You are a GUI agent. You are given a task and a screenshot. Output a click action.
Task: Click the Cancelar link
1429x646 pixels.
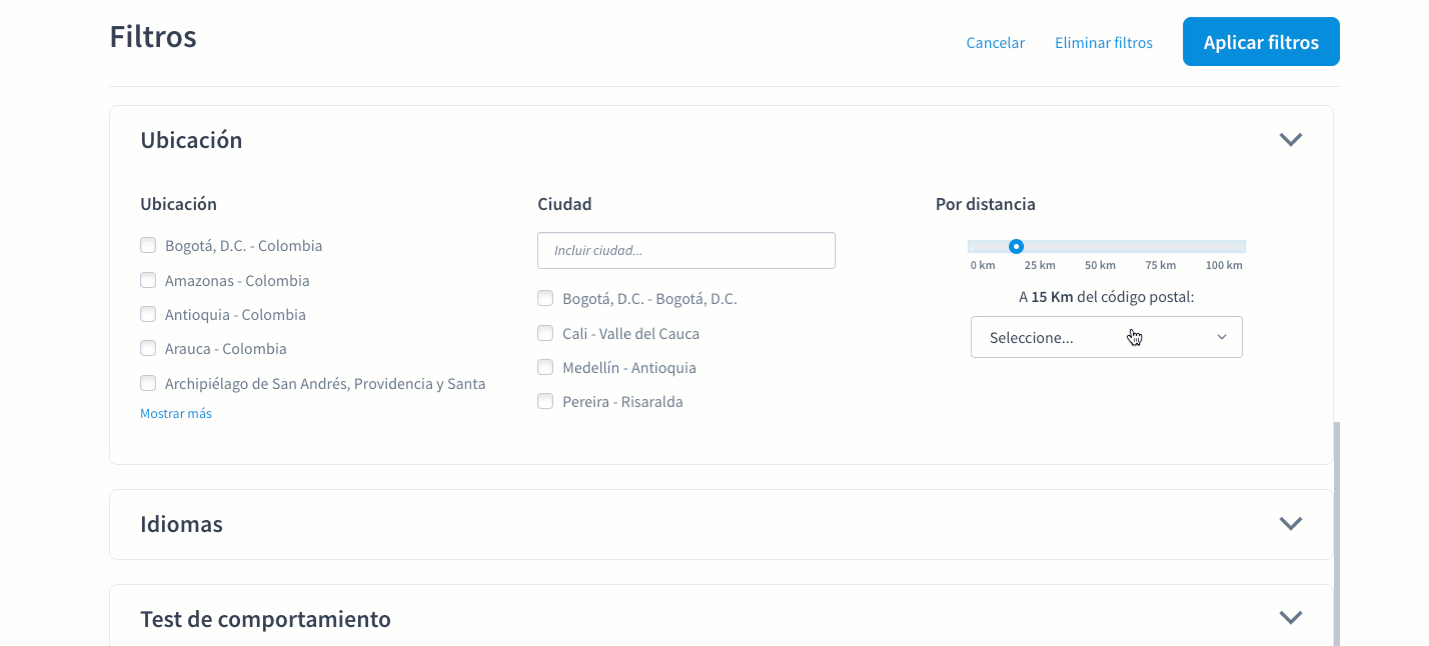tap(995, 42)
